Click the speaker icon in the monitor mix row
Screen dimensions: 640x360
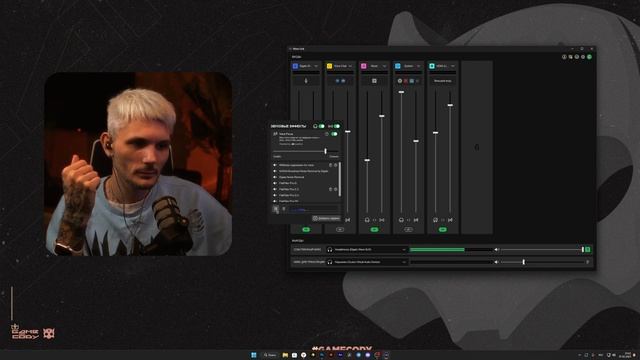pyautogui.click(x=496, y=249)
